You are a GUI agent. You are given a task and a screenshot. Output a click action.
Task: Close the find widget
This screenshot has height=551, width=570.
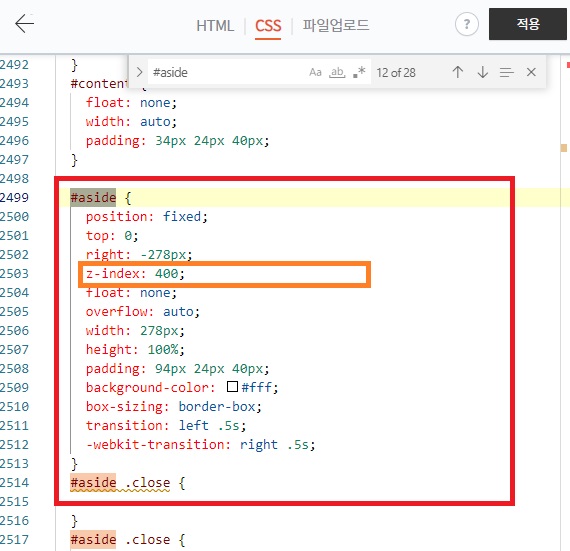(x=531, y=72)
